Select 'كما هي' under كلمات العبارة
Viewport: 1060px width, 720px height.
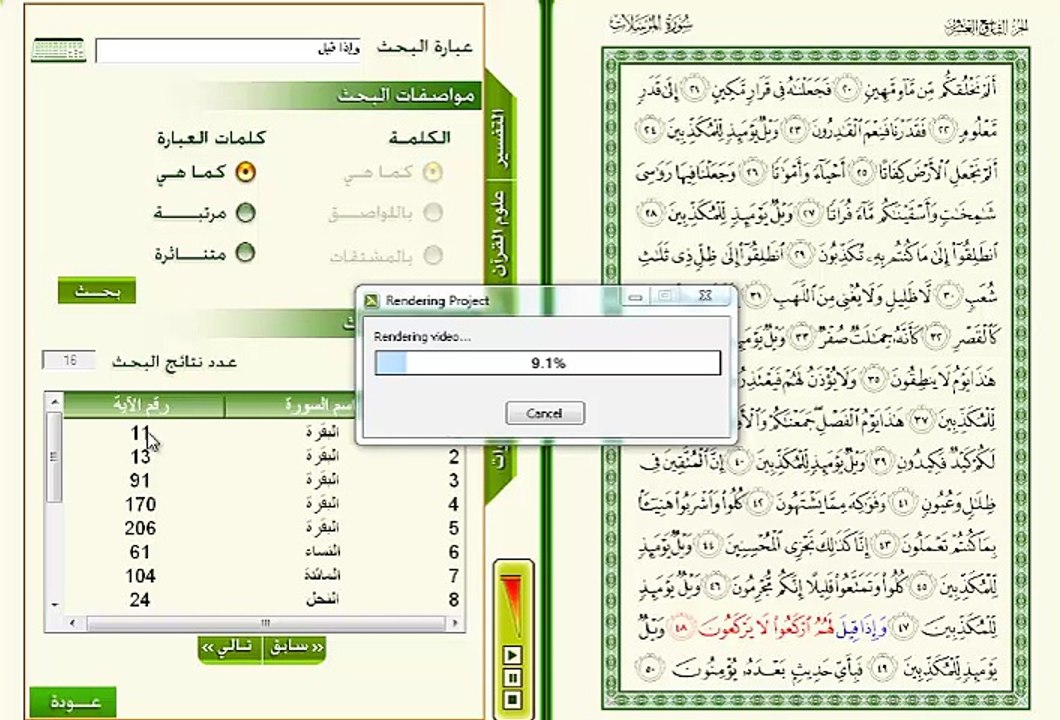point(245,172)
